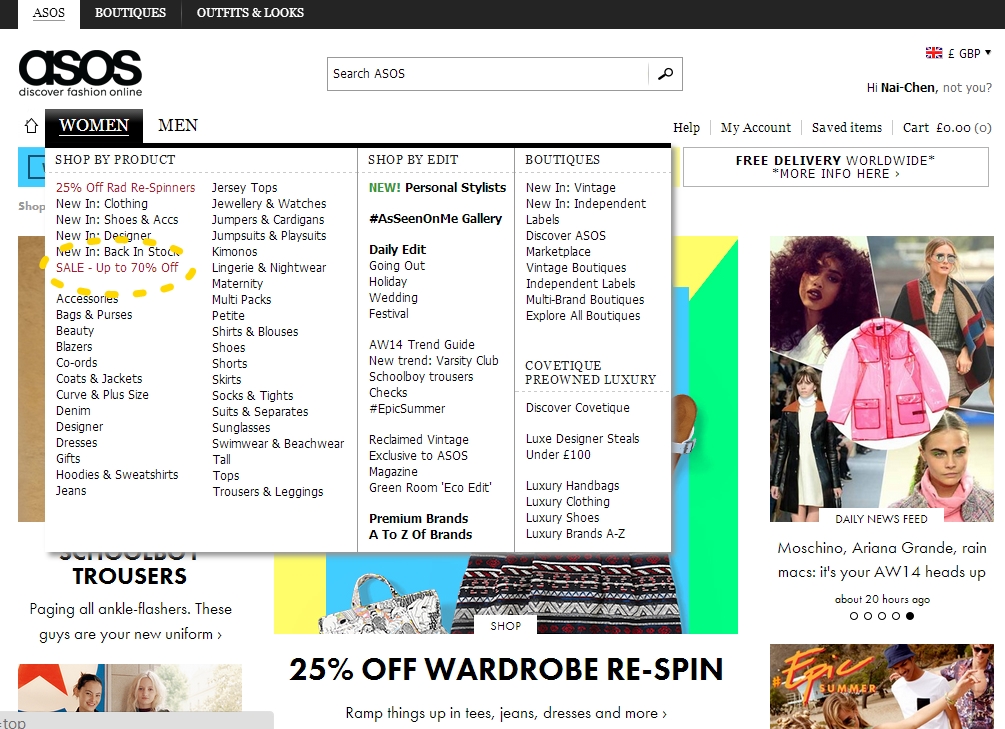The width and height of the screenshot is (1005, 729).
Task: Choose New In: Clothing
Action: point(102,203)
